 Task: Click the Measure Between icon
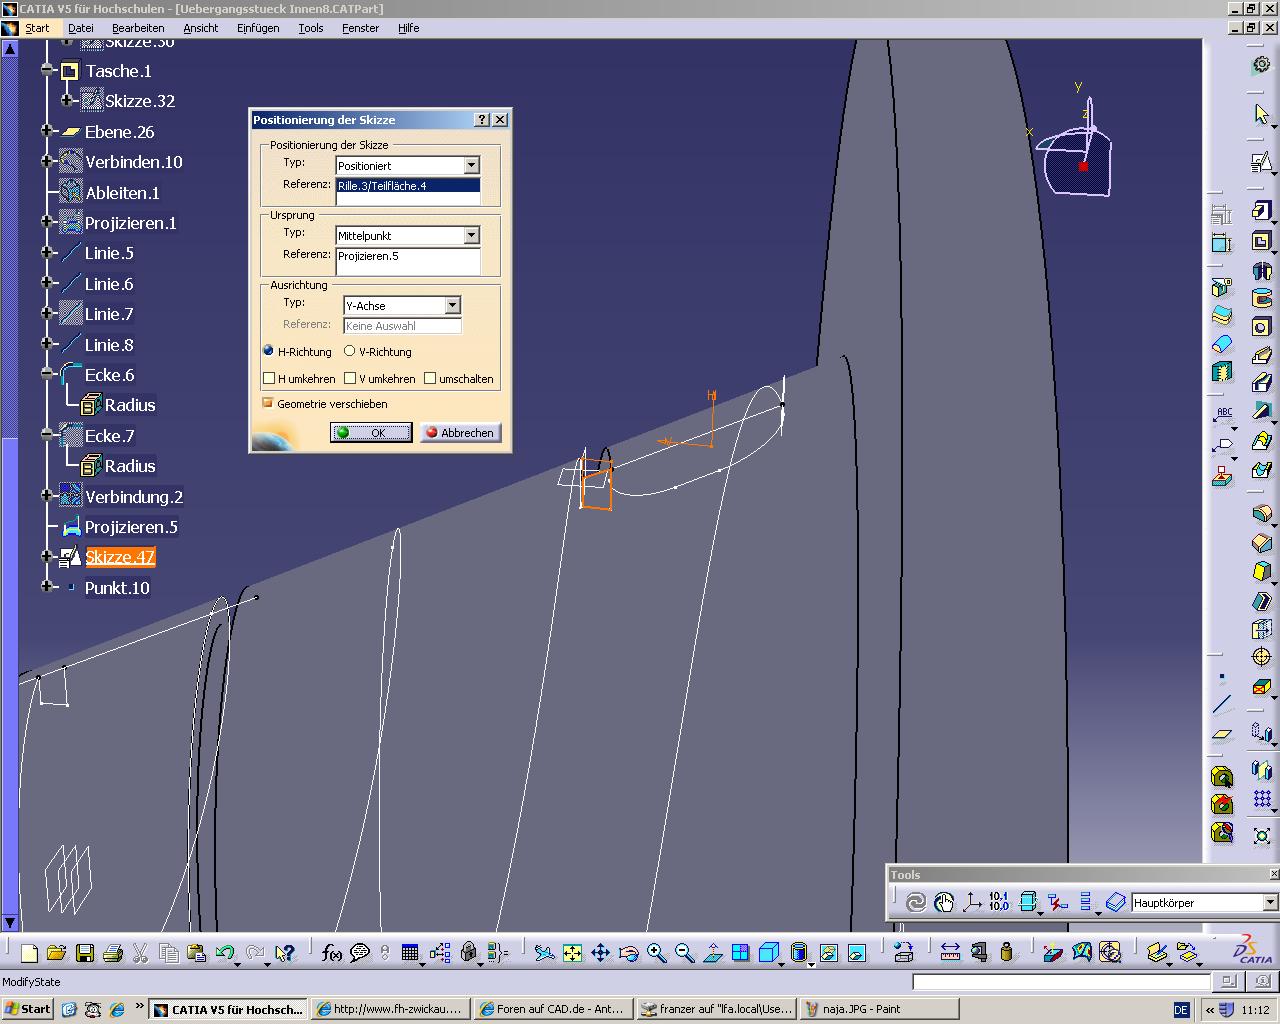click(x=950, y=953)
